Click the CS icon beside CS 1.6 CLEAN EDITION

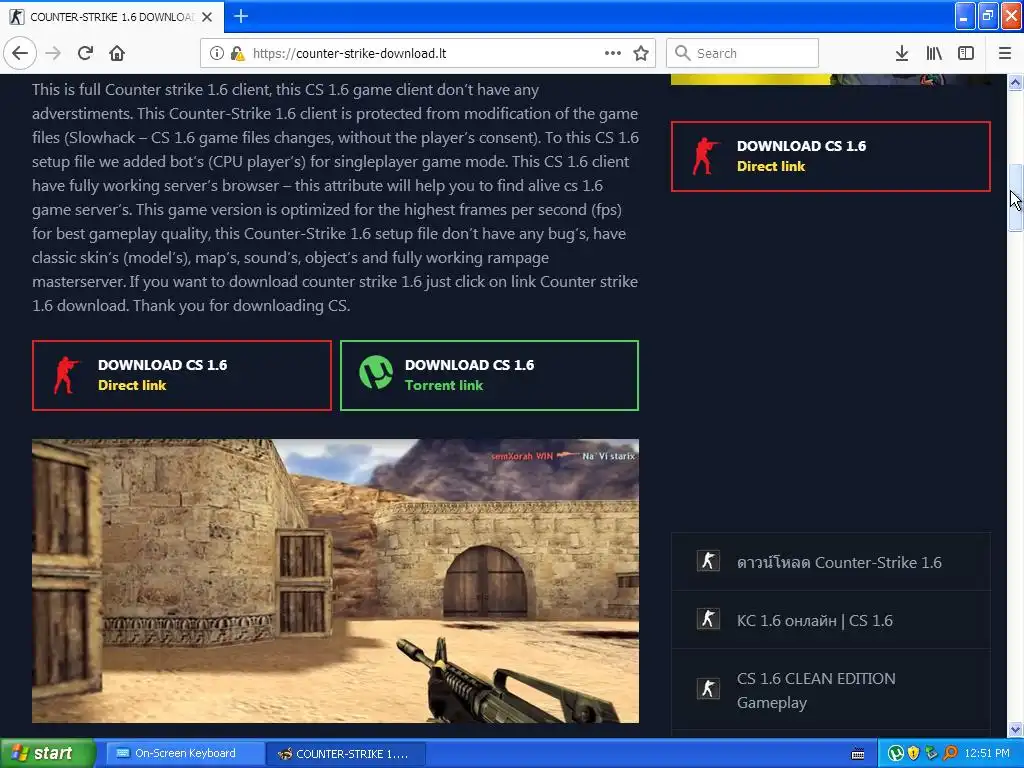point(708,688)
